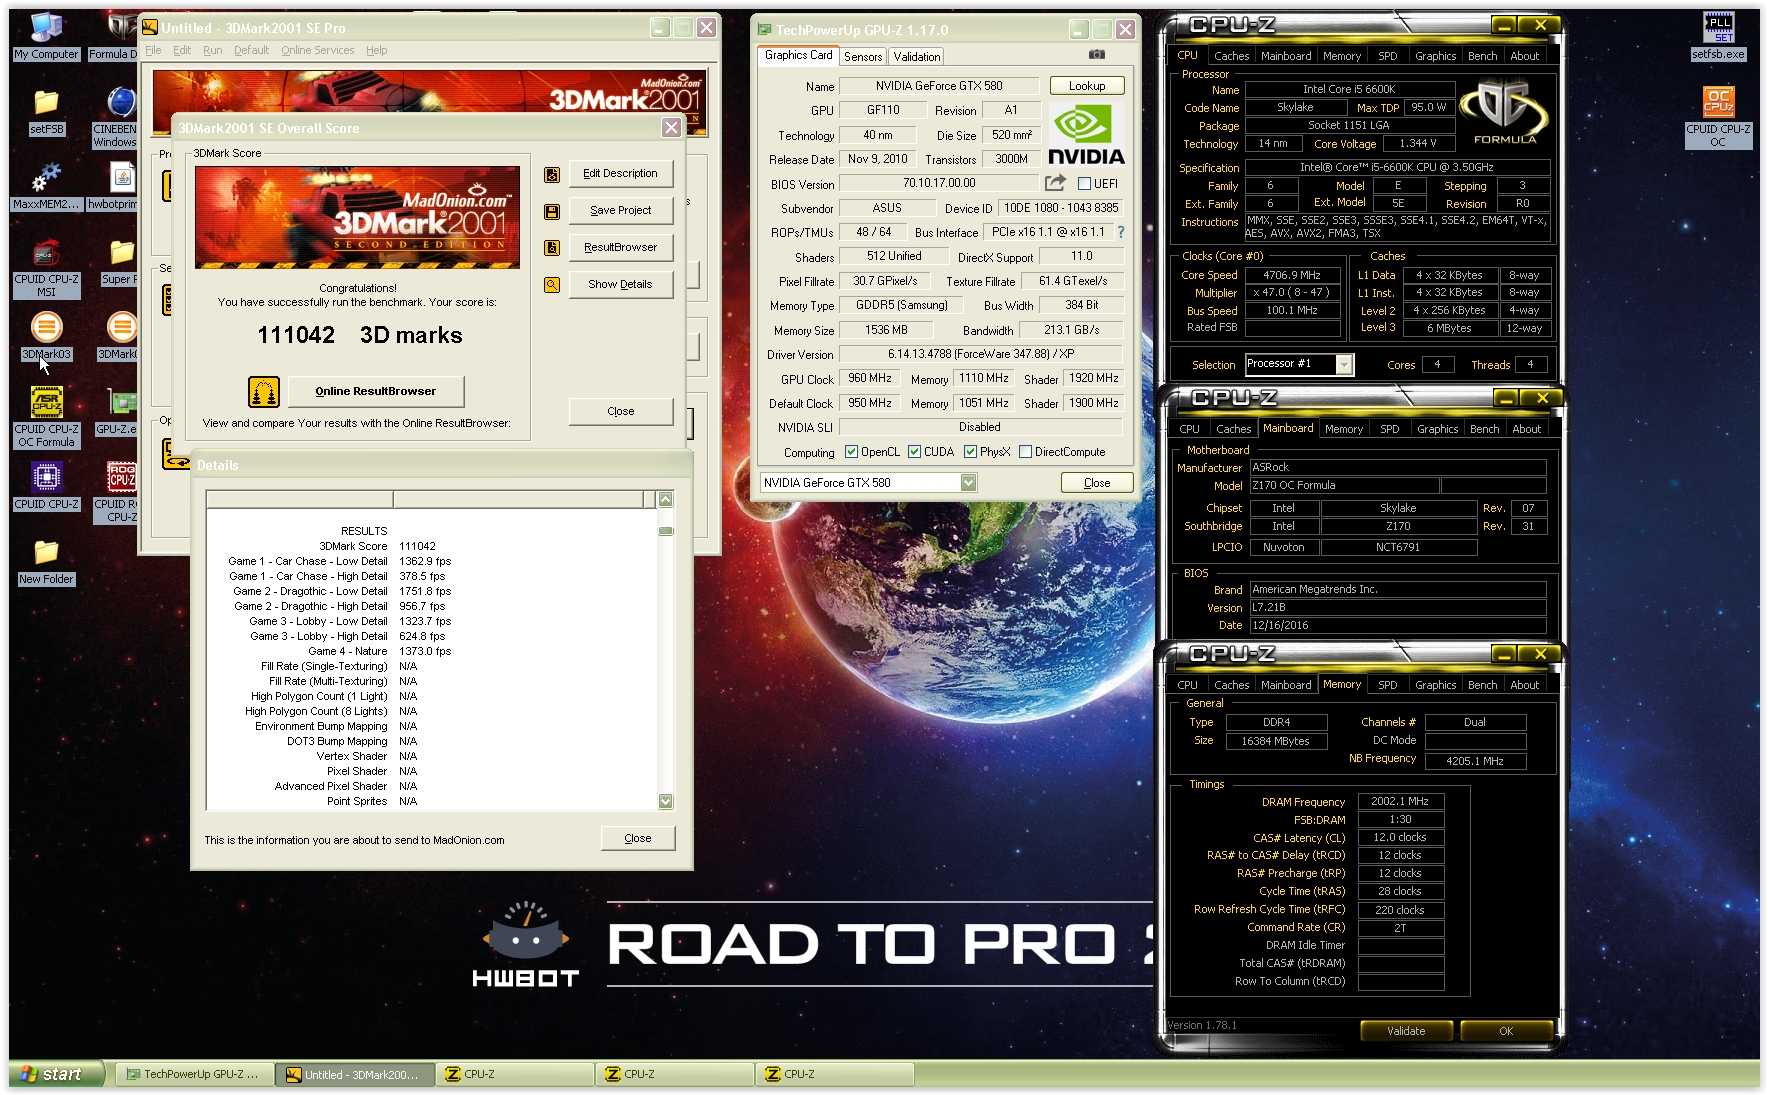Switch to Caches tab in top CPU-Z window
Viewport: 1768px width, 1095px height.
pos(1231,56)
